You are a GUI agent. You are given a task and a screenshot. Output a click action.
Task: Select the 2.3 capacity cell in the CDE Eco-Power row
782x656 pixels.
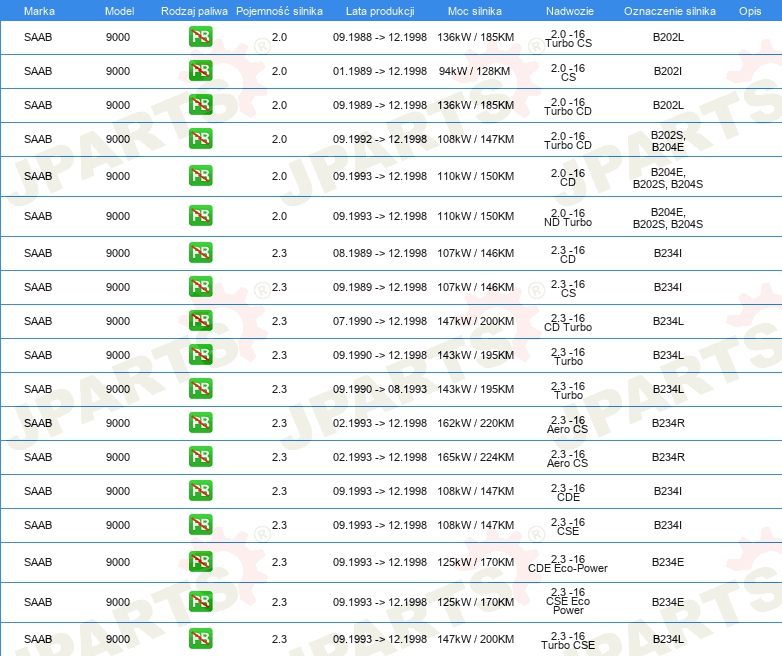pyautogui.click(x=279, y=562)
